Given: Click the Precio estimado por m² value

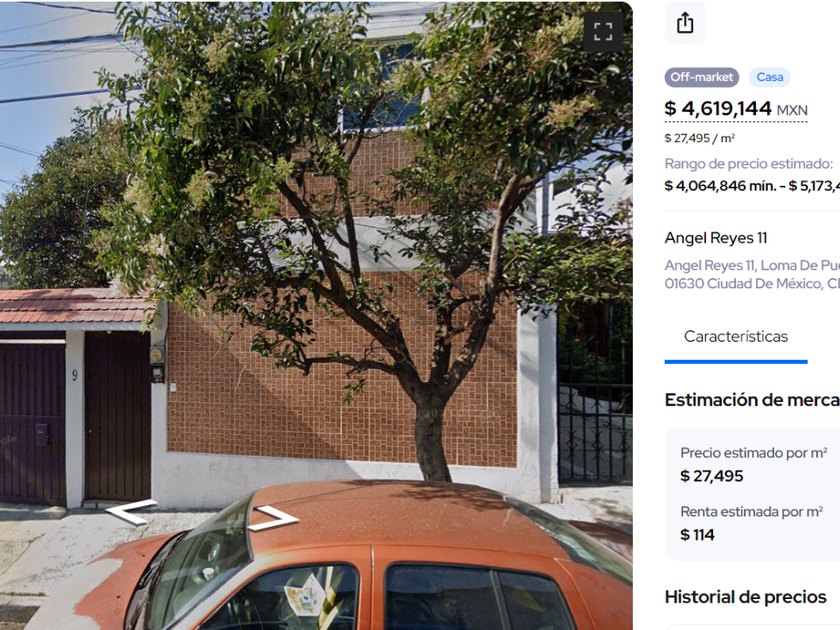Looking at the screenshot, I should 711,476.
